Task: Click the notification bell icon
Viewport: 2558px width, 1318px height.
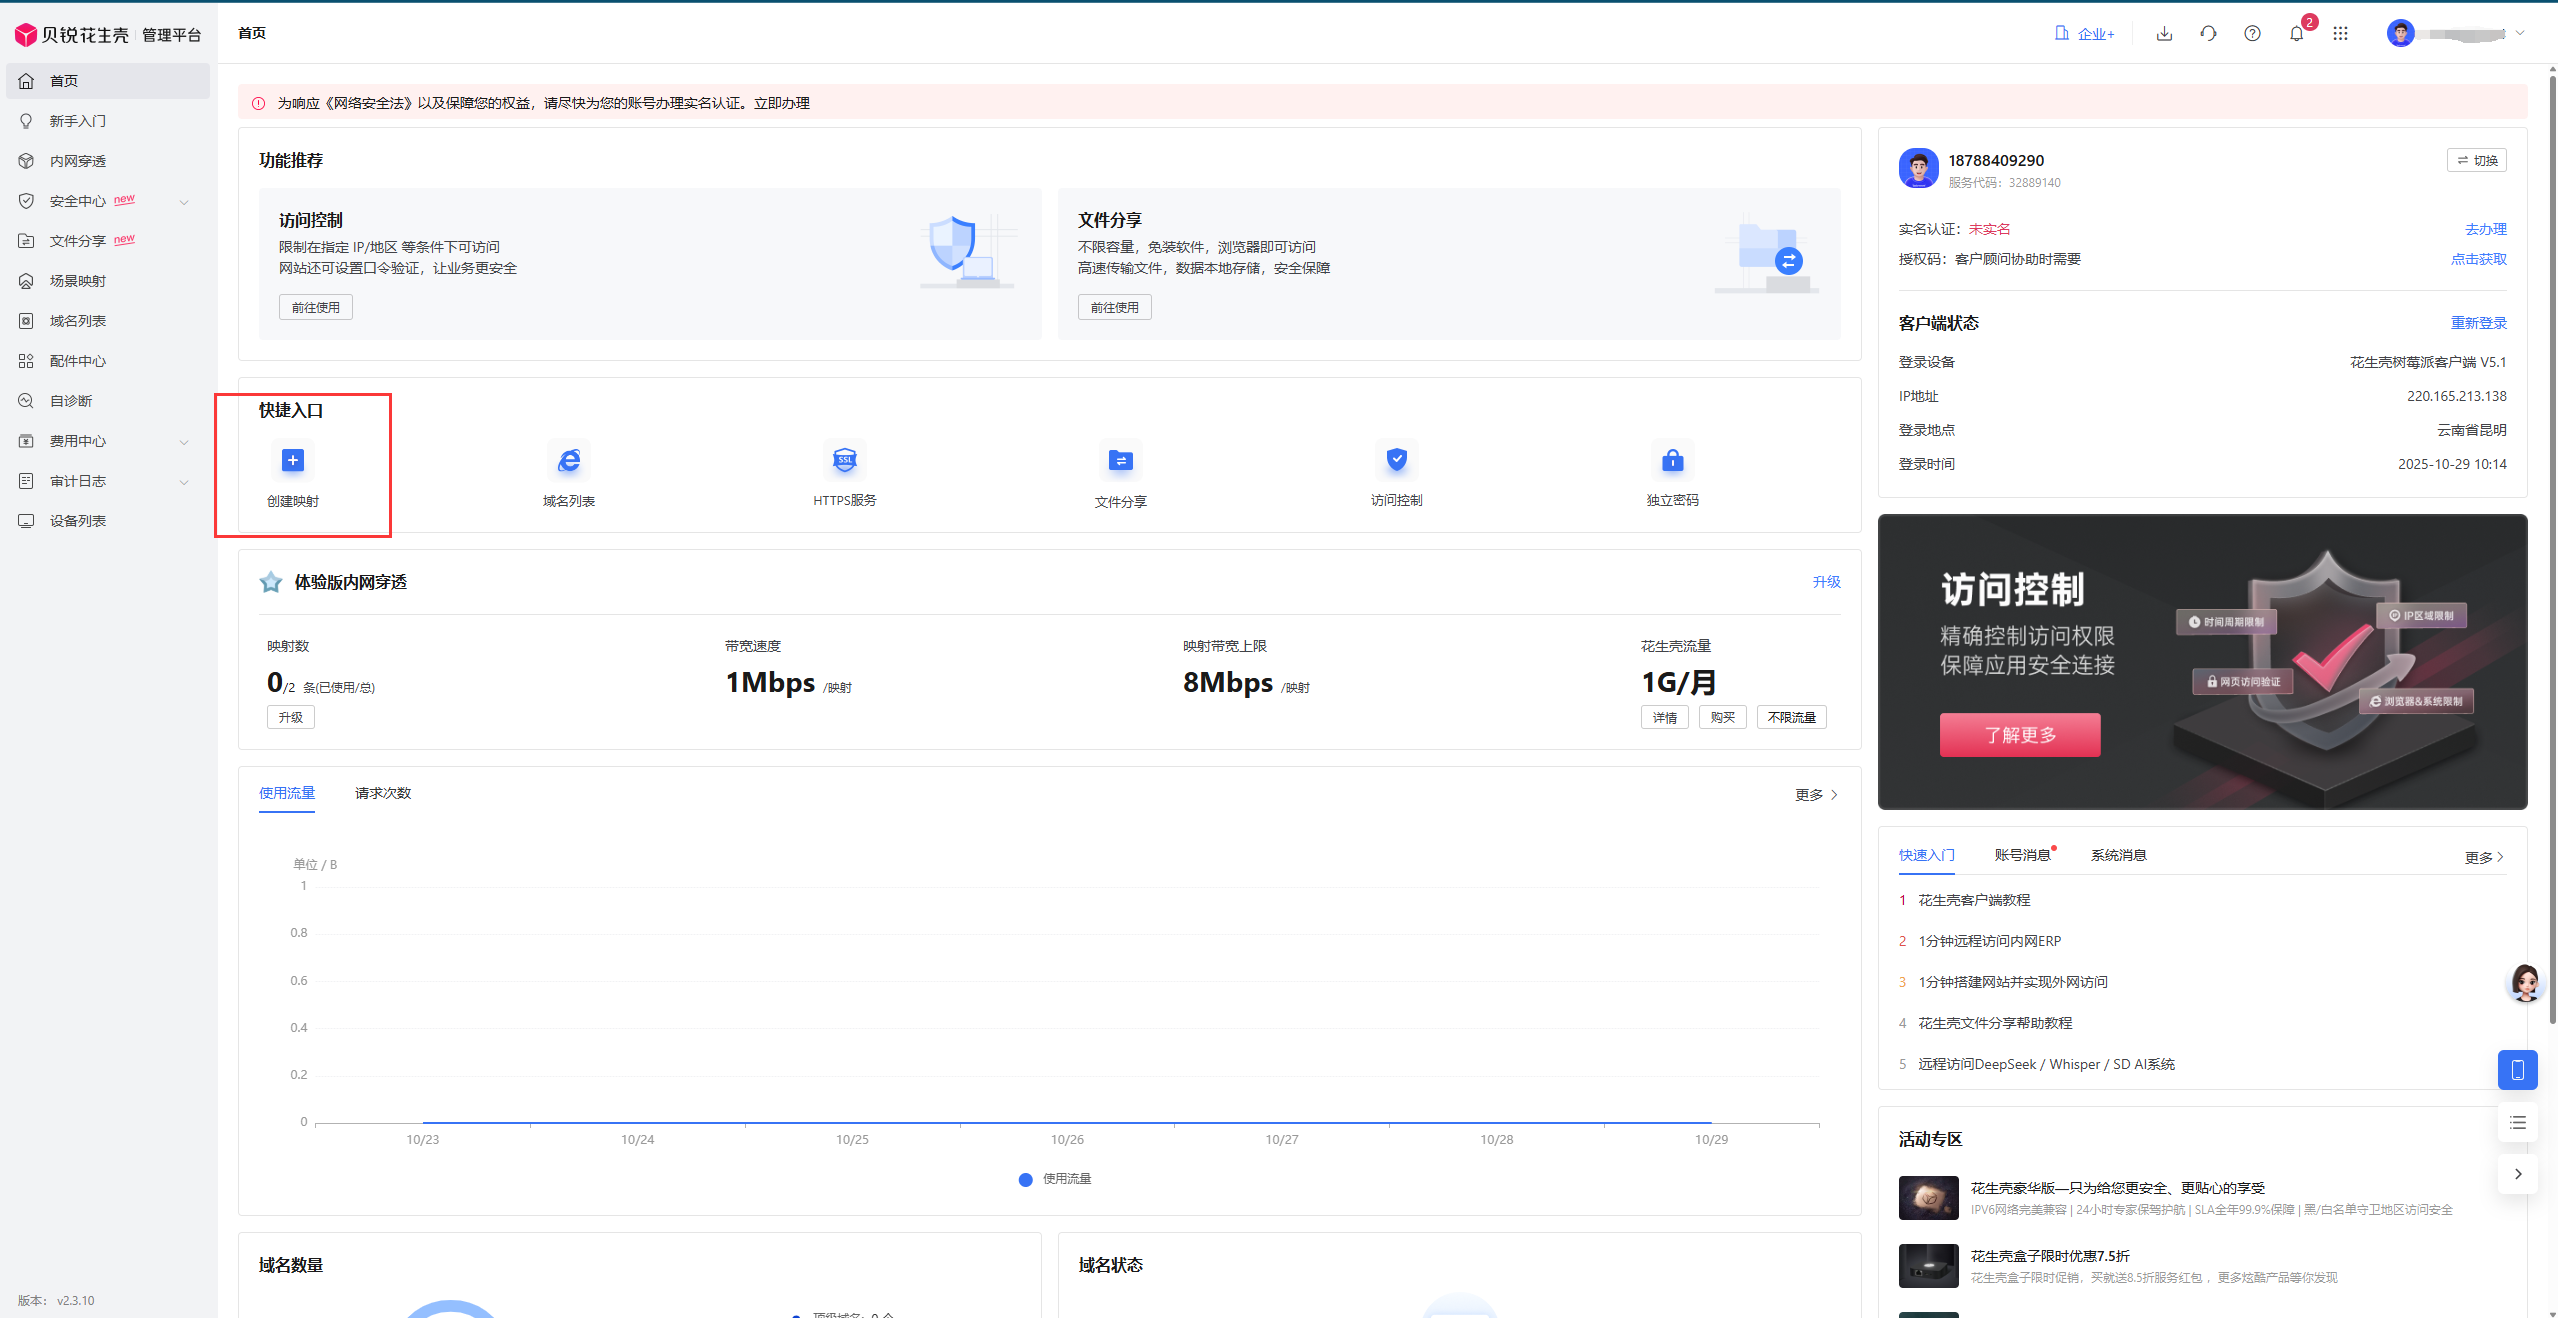Action: click(x=2296, y=34)
